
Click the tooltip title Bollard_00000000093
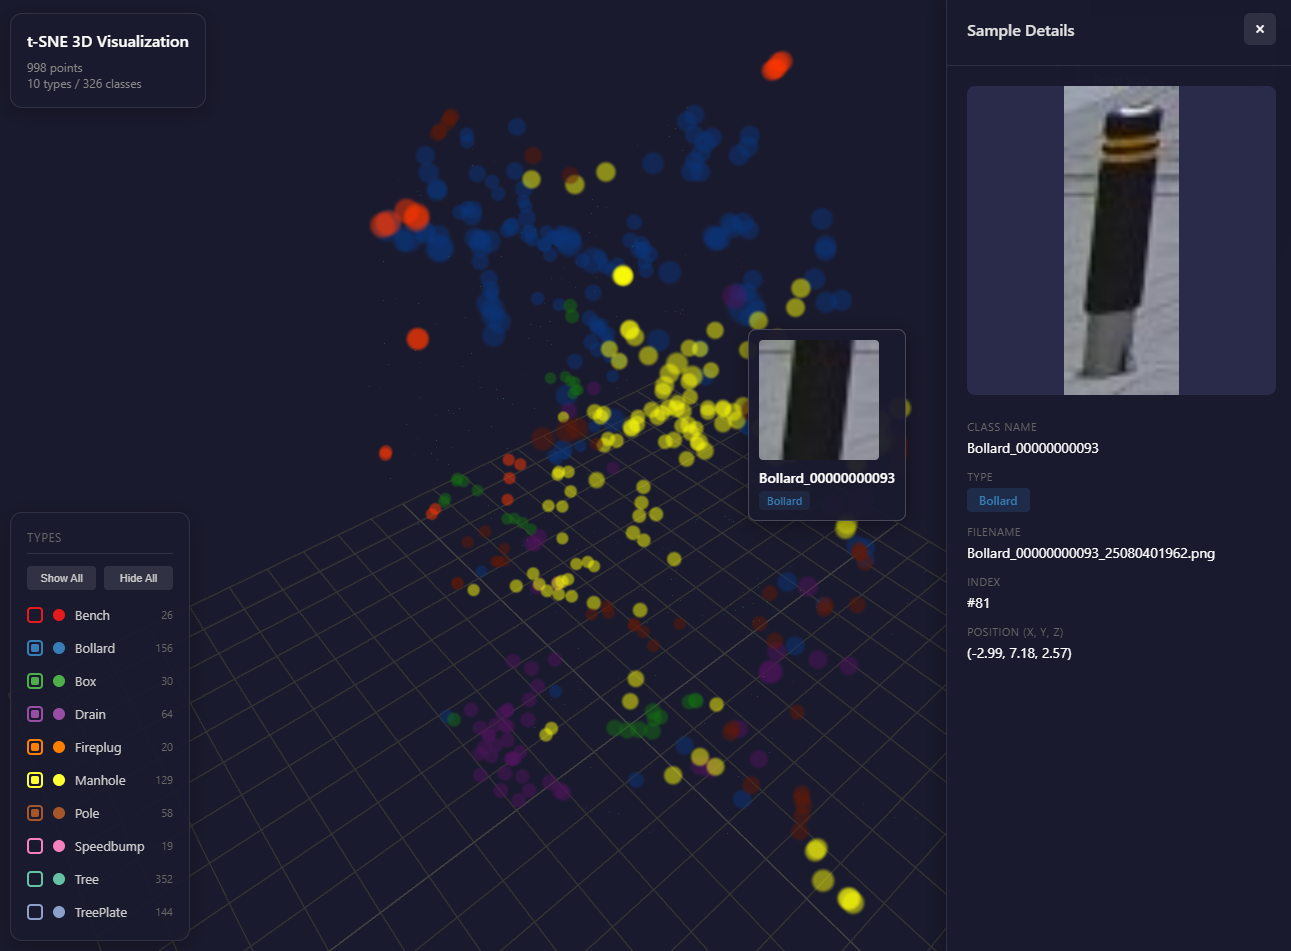click(827, 478)
